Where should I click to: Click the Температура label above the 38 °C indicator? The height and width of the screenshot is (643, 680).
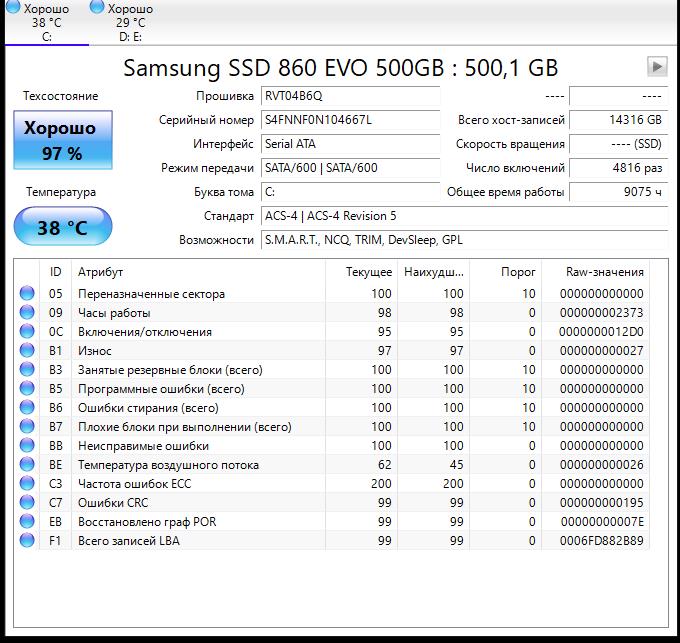tap(61, 192)
